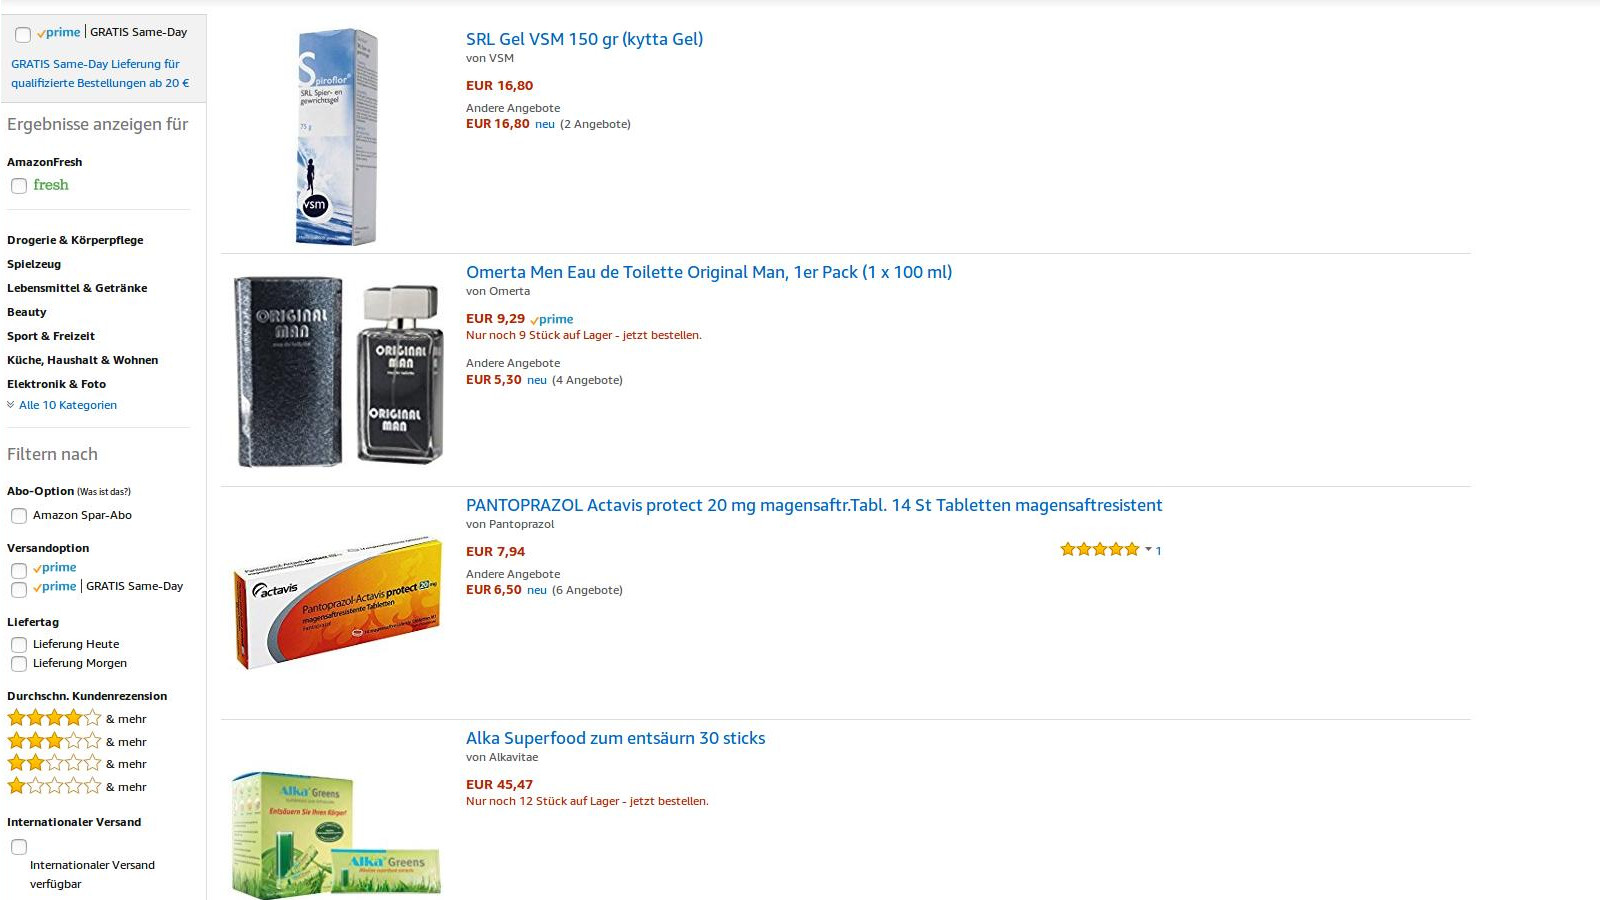Image resolution: width=1600 pixels, height=900 pixels.
Task: Expand Alle 10 Kategorien list
Action: click(x=67, y=405)
